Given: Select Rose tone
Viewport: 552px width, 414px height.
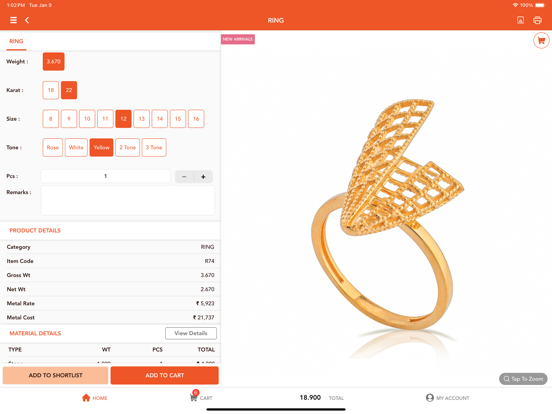Looking at the screenshot, I should (x=53, y=148).
